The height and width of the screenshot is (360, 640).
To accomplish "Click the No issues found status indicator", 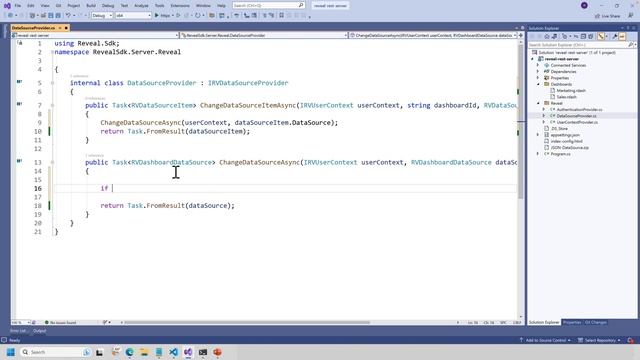I will [60, 322].
